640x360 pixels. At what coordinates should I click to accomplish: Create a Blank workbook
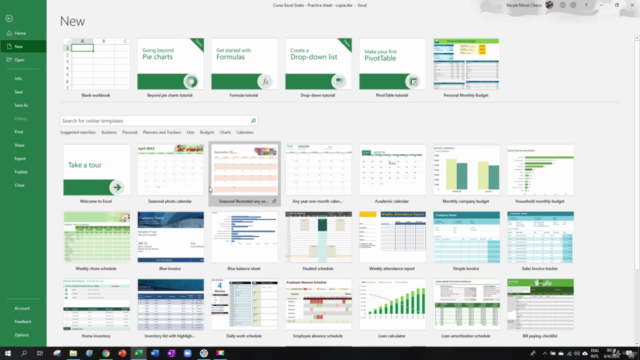pos(96,68)
